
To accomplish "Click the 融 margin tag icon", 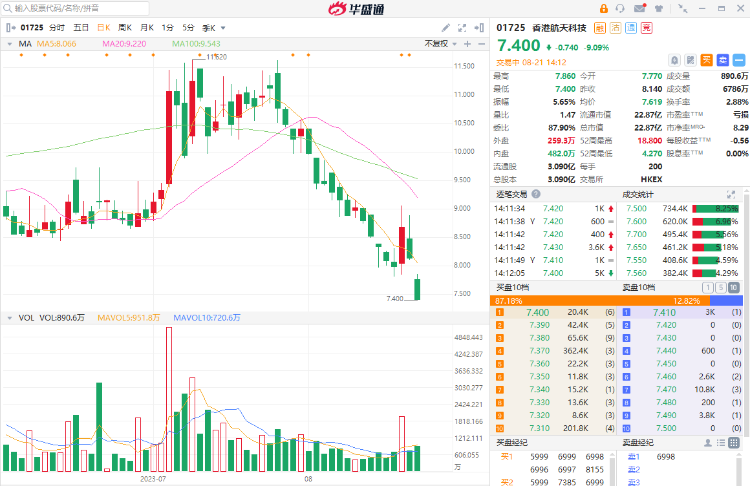I will pyautogui.click(x=600, y=28).
